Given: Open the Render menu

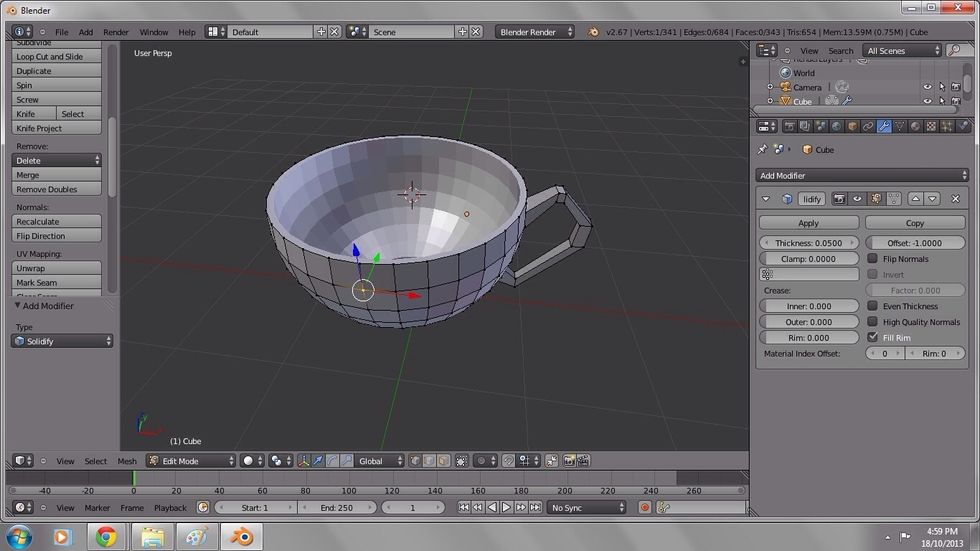Looking at the screenshot, I should [x=116, y=32].
